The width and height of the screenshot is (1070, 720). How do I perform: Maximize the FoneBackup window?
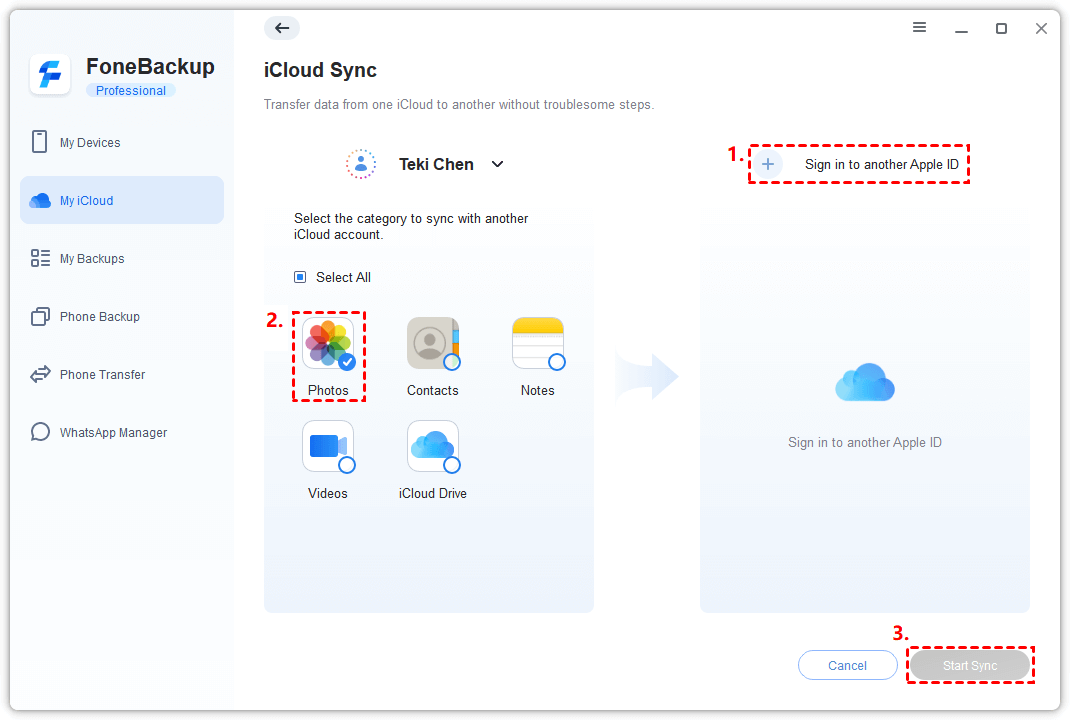pos(1001,28)
